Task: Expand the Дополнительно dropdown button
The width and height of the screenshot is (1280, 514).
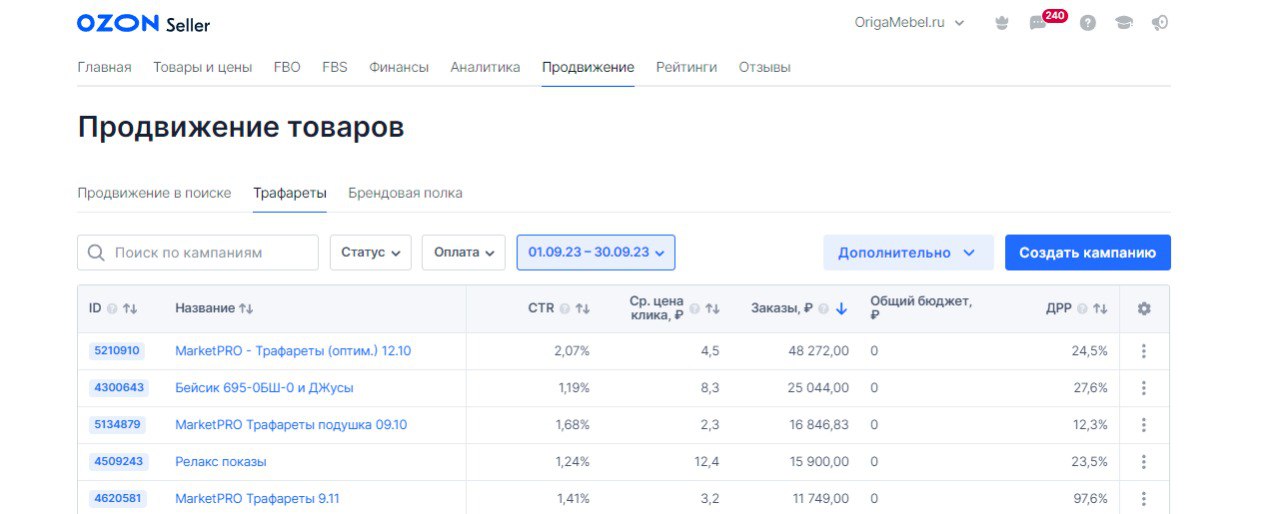Action: coord(908,253)
